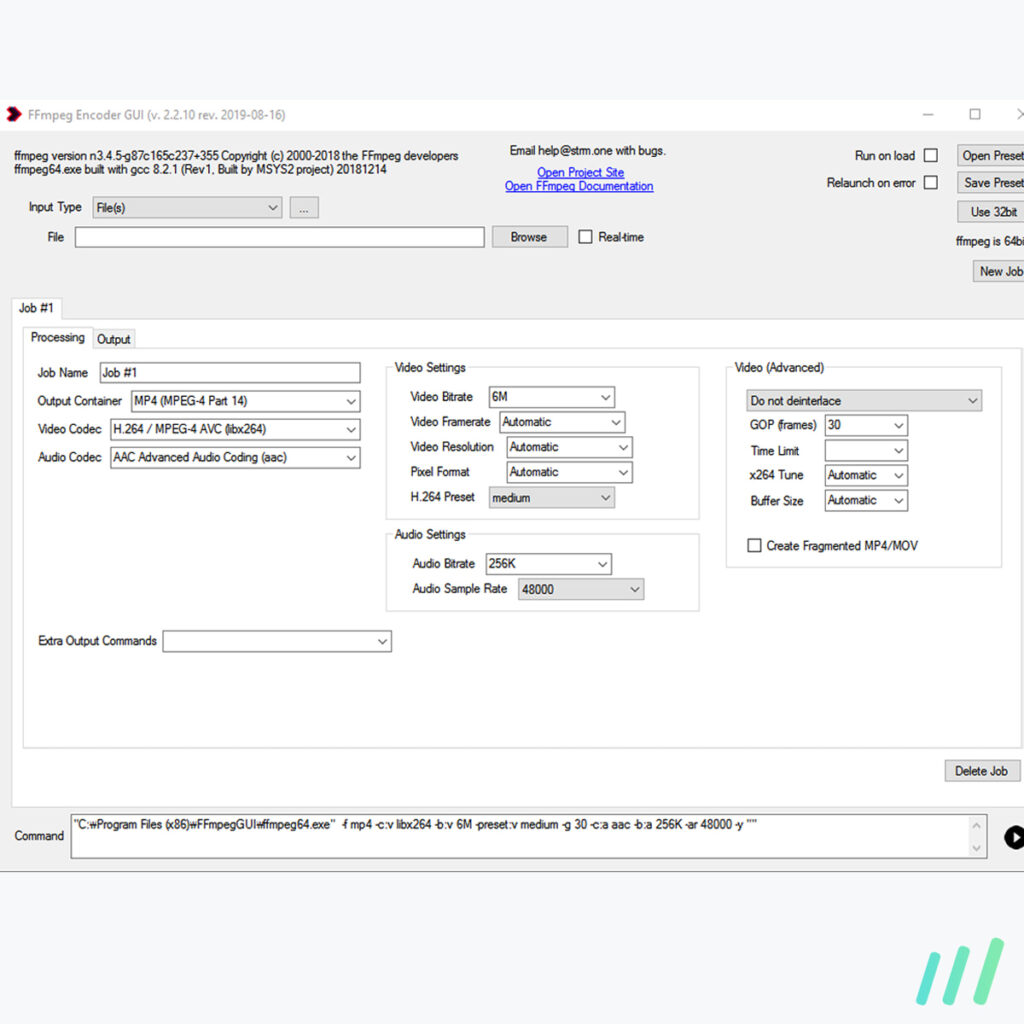Click the Command box scroll-down arrow
The image size is (1024, 1024).
click(x=976, y=848)
